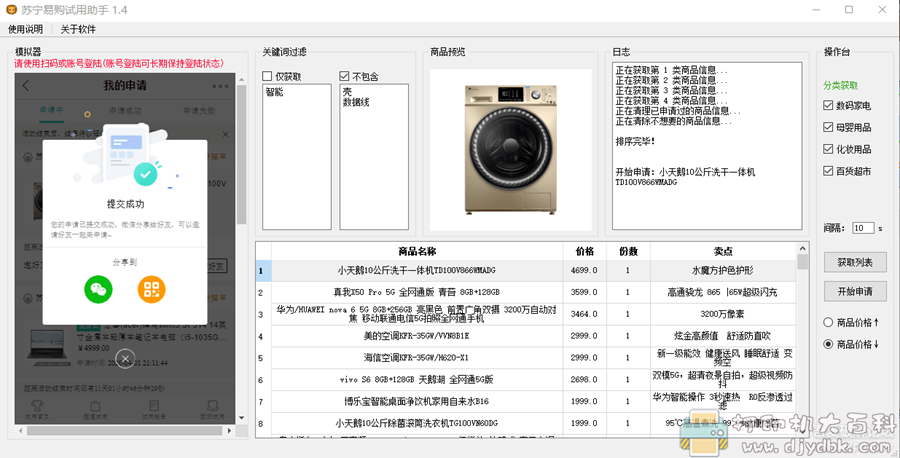Open the 关于软件 menu
Image resolution: width=900 pixels, height=458 pixels.
(78, 29)
